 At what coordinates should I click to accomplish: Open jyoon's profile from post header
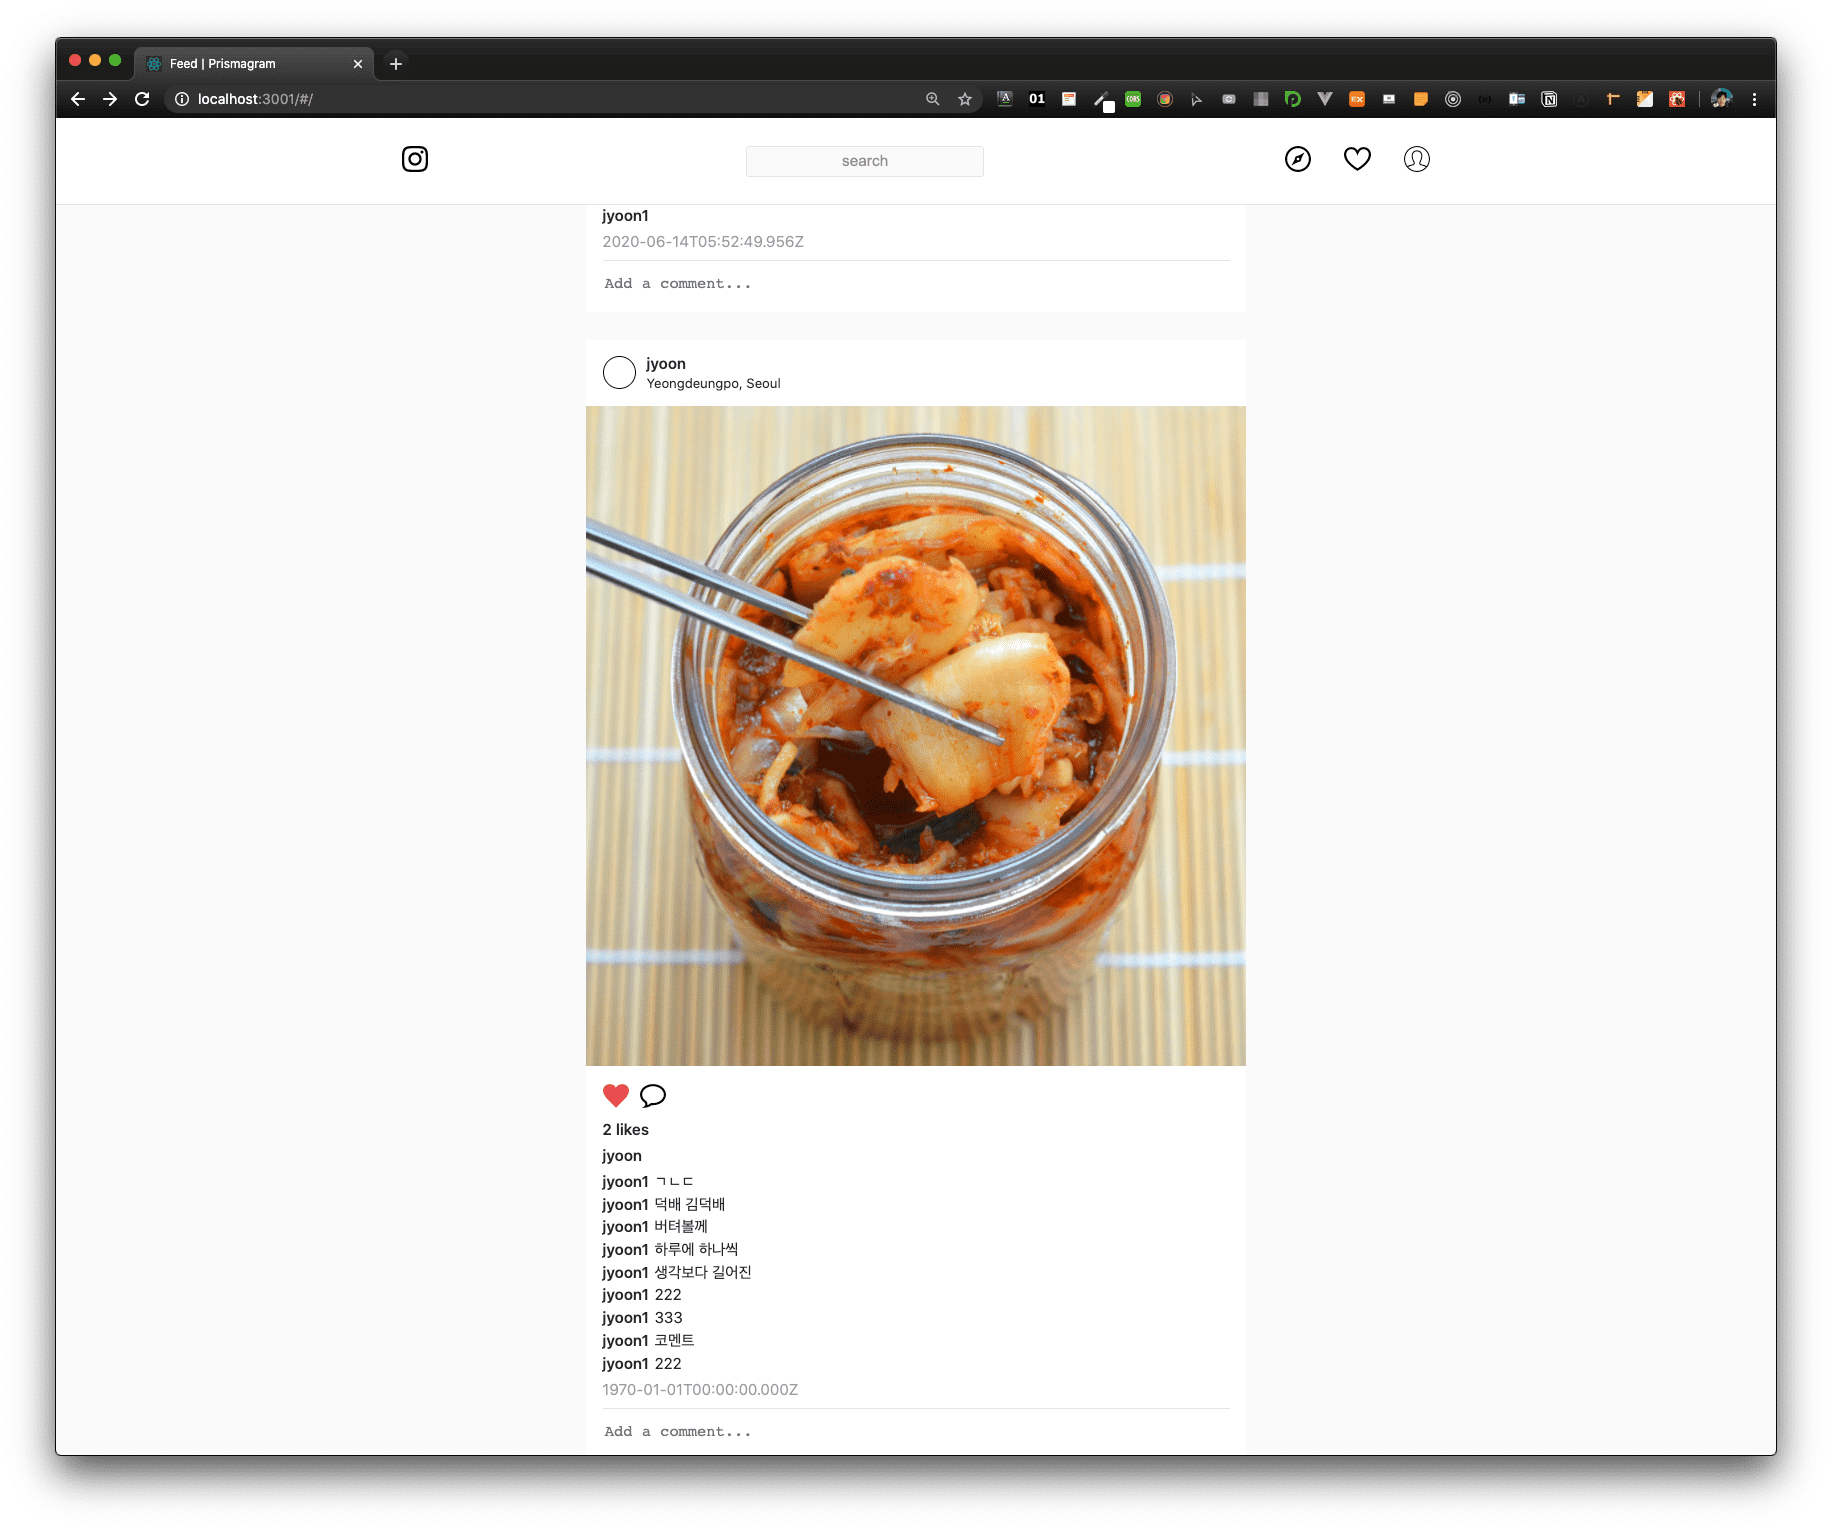(x=666, y=364)
